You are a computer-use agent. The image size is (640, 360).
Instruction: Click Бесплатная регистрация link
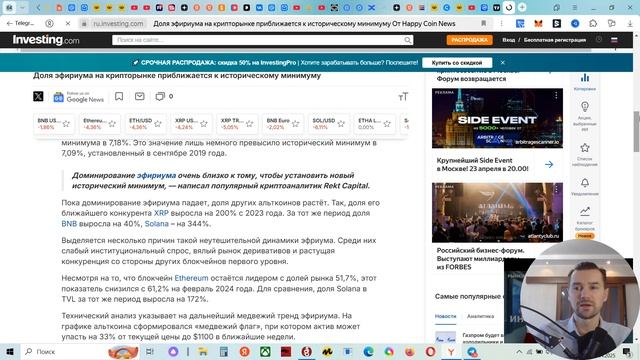click(x=555, y=40)
